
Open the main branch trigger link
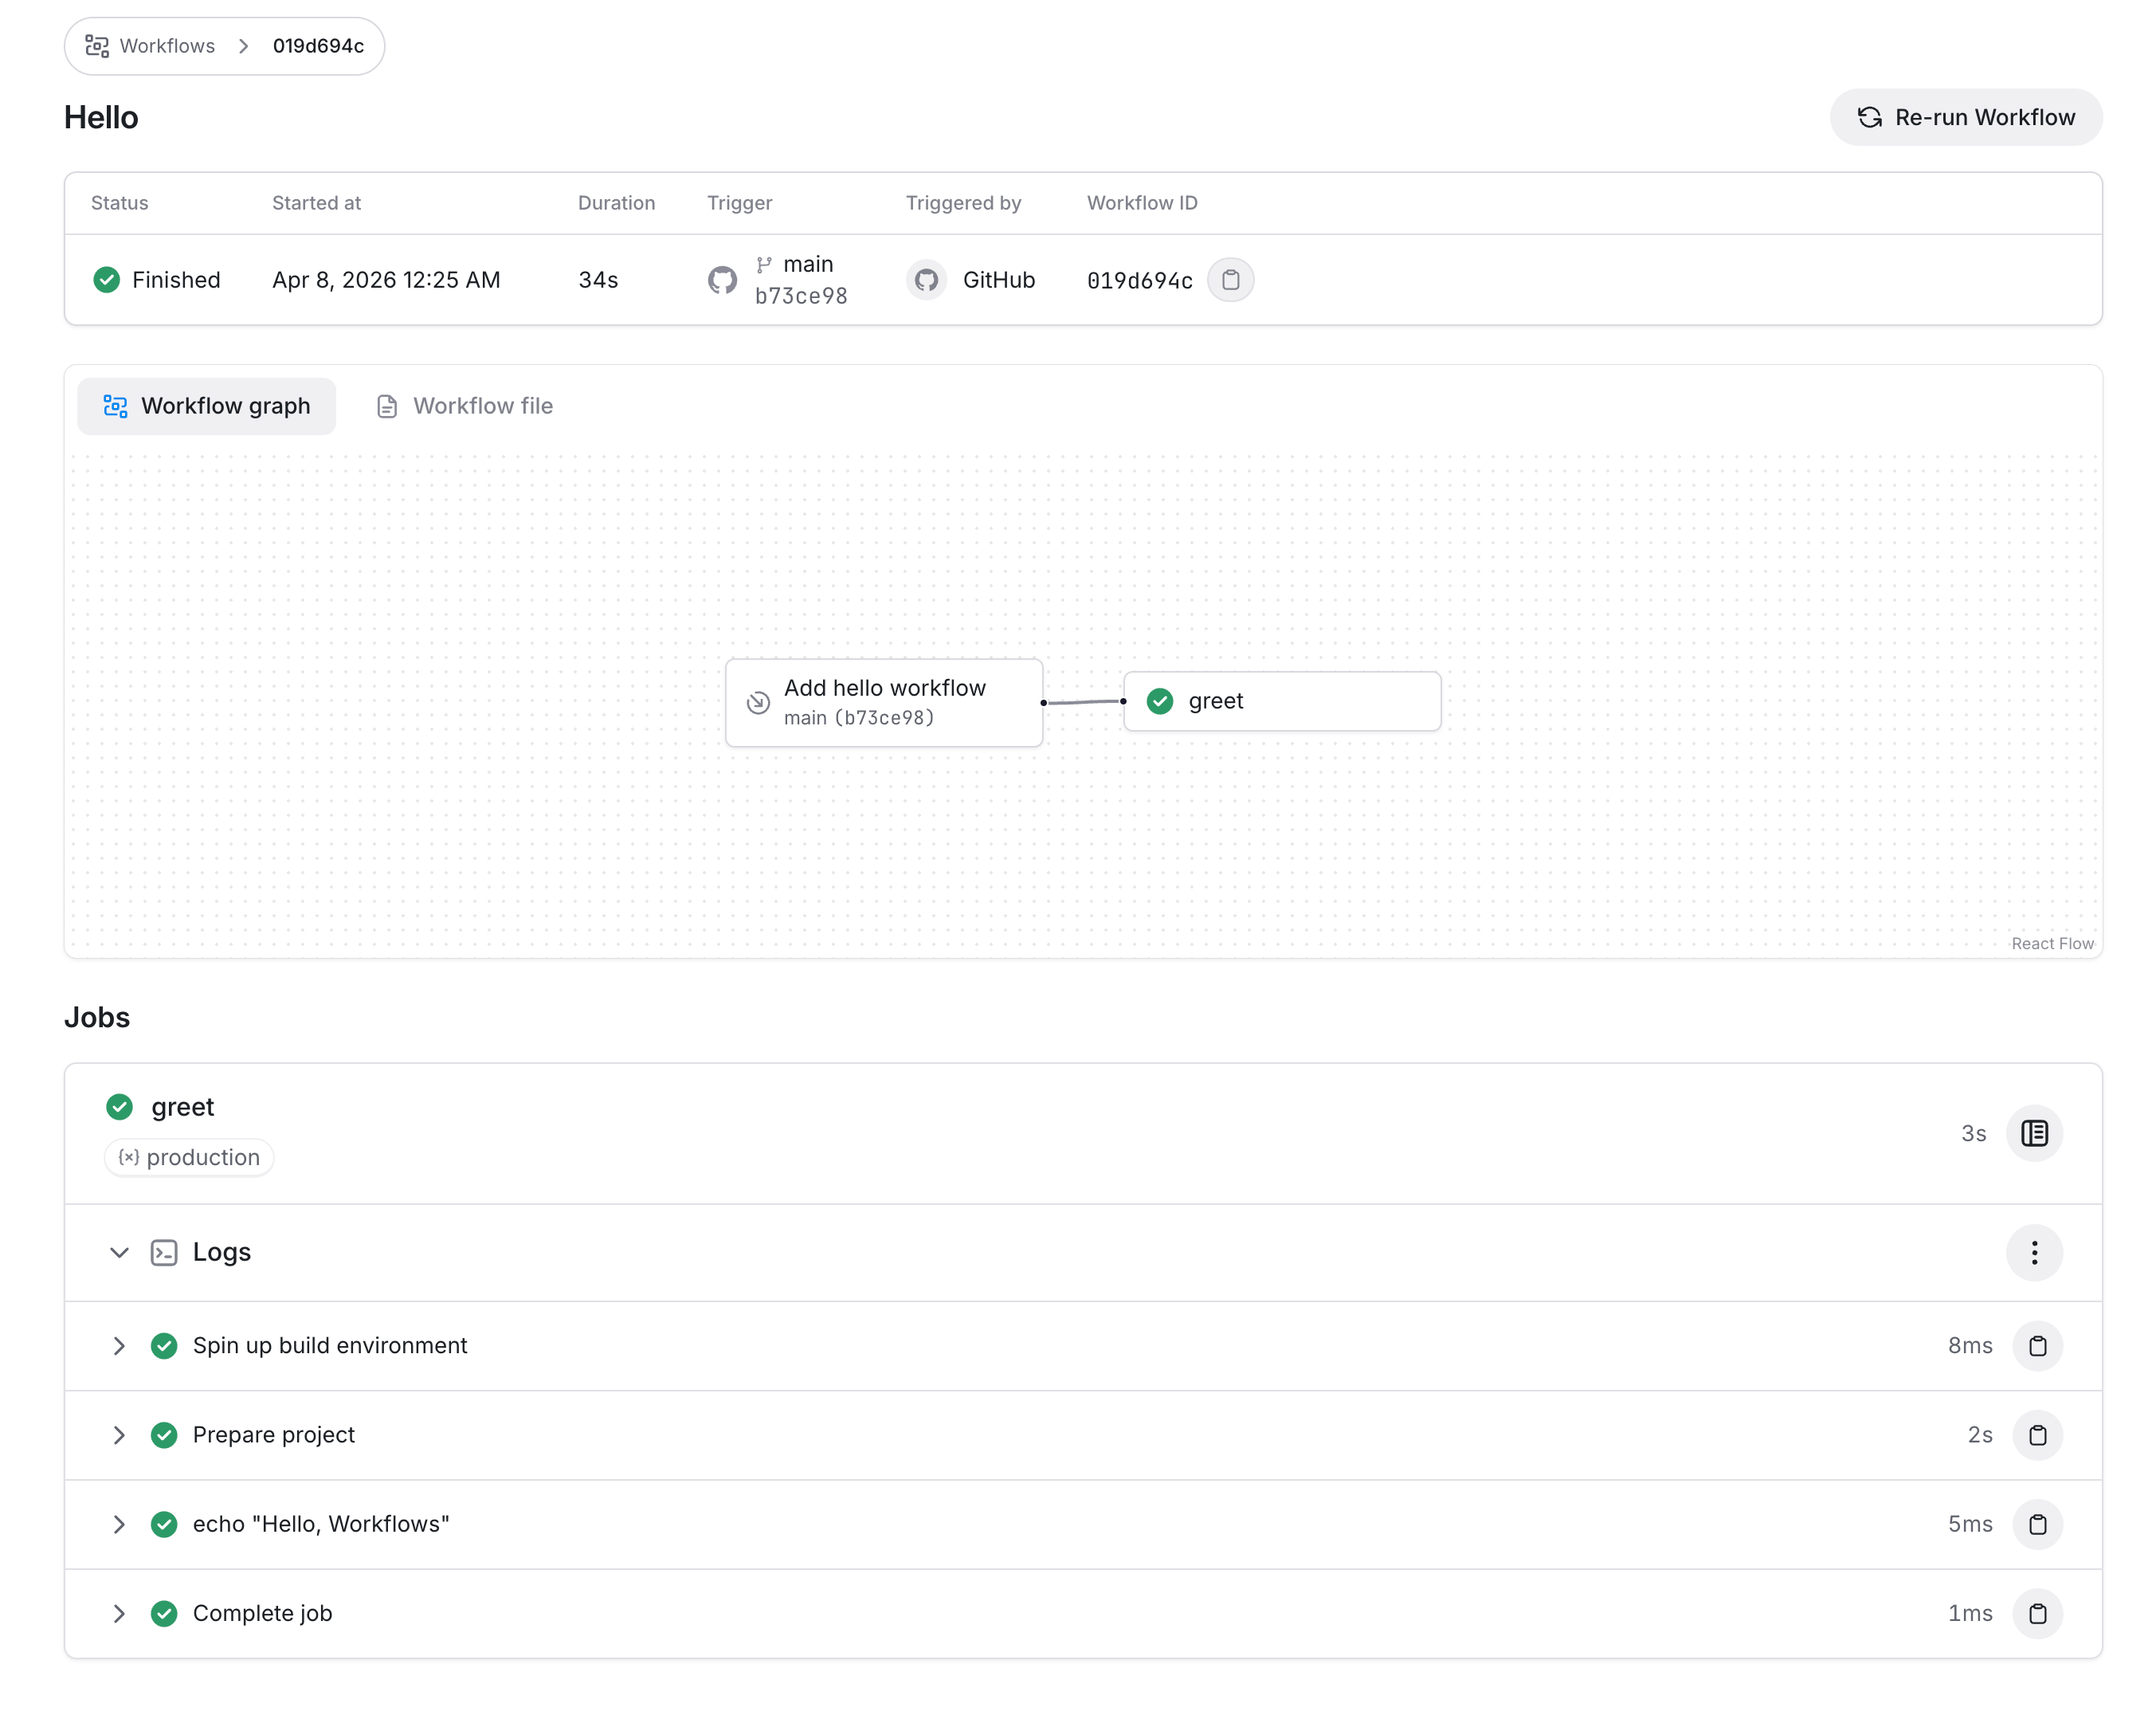point(807,264)
